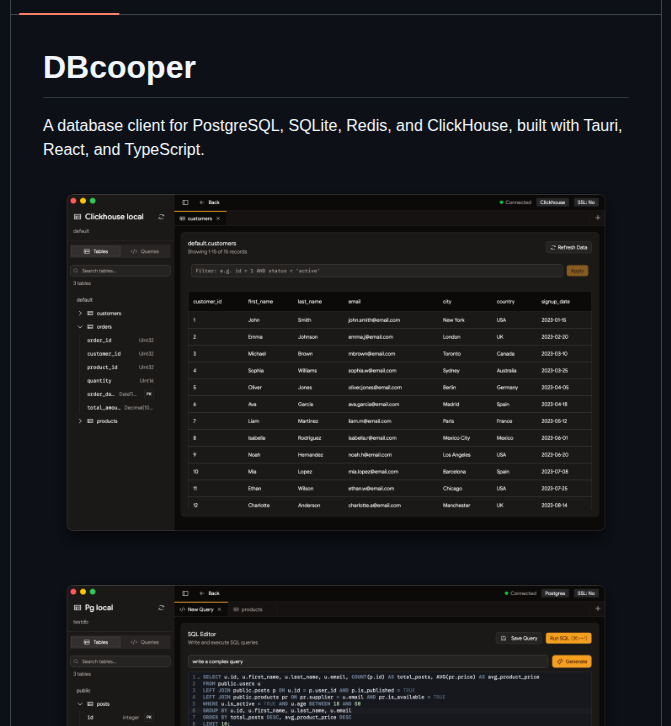Close the customers tab
The image size is (671, 726).
click(218, 219)
